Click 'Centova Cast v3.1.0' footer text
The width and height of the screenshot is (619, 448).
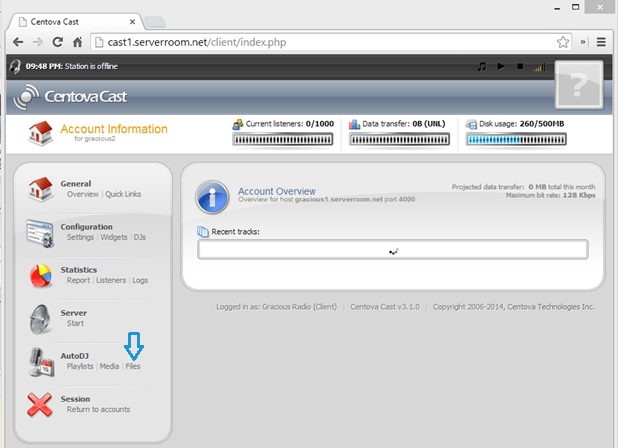pos(385,307)
